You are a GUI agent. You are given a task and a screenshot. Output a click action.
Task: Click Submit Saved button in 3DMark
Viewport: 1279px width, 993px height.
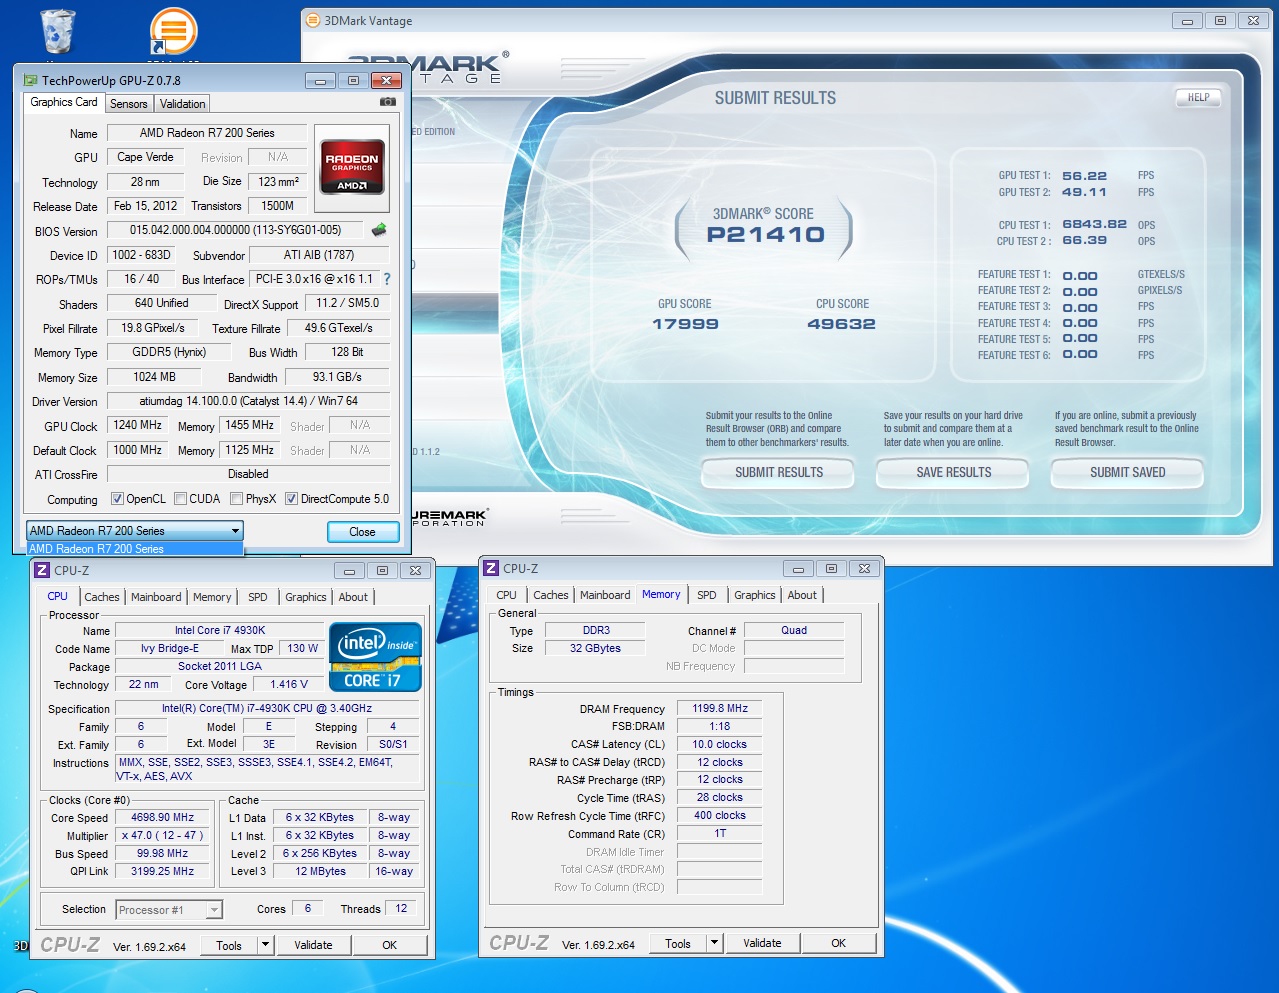click(x=1127, y=473)
